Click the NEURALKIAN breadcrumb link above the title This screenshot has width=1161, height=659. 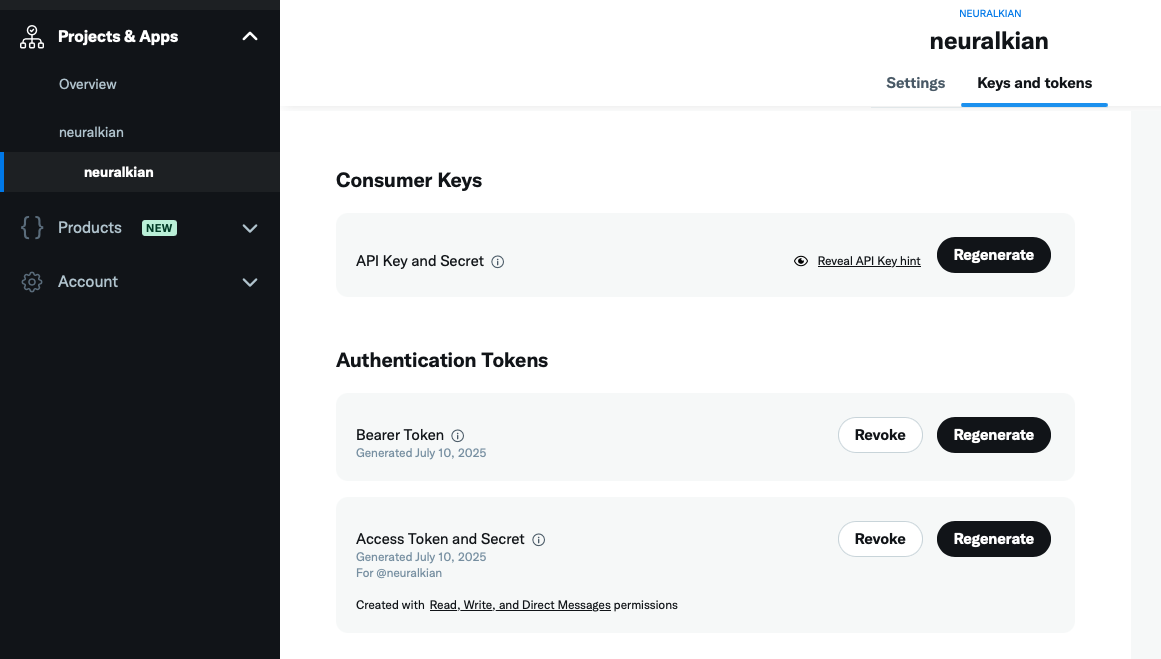pyautogui.click(x=990, y=14)
